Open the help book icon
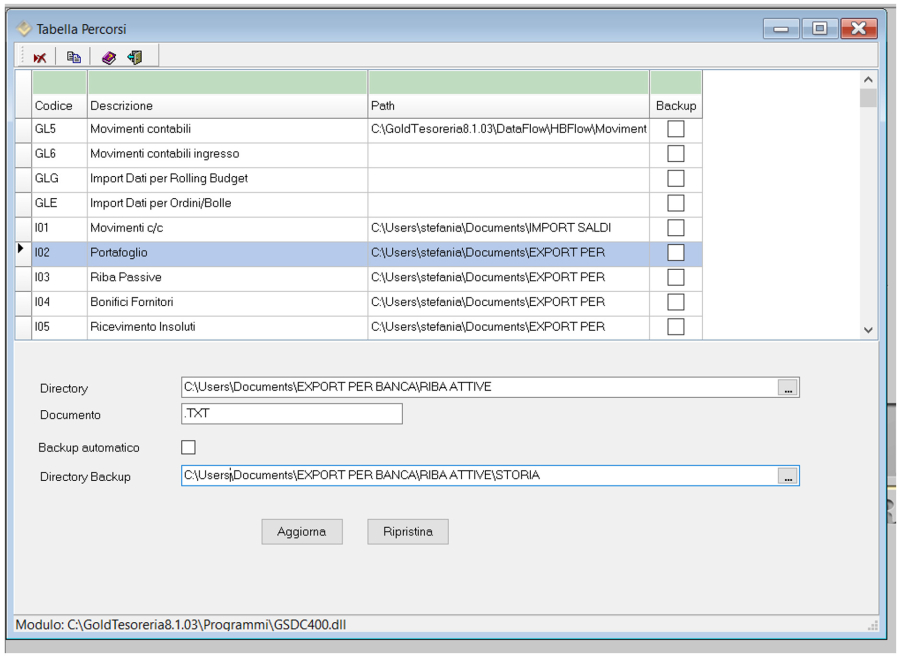The width and height of the screenshot is (900, 657). (x=109, y=58)
